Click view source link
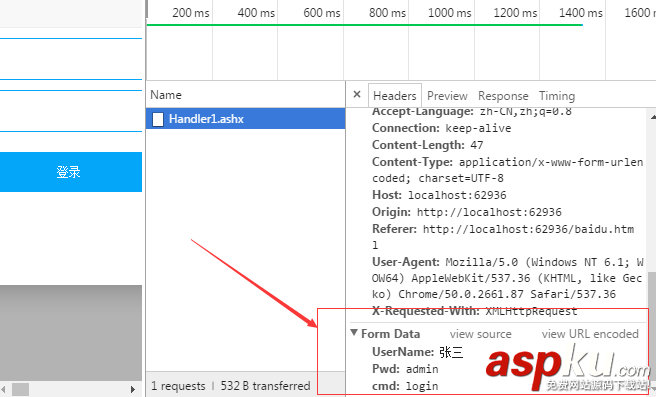This screenshot has width=656, height=397. (x=480, y=334)
